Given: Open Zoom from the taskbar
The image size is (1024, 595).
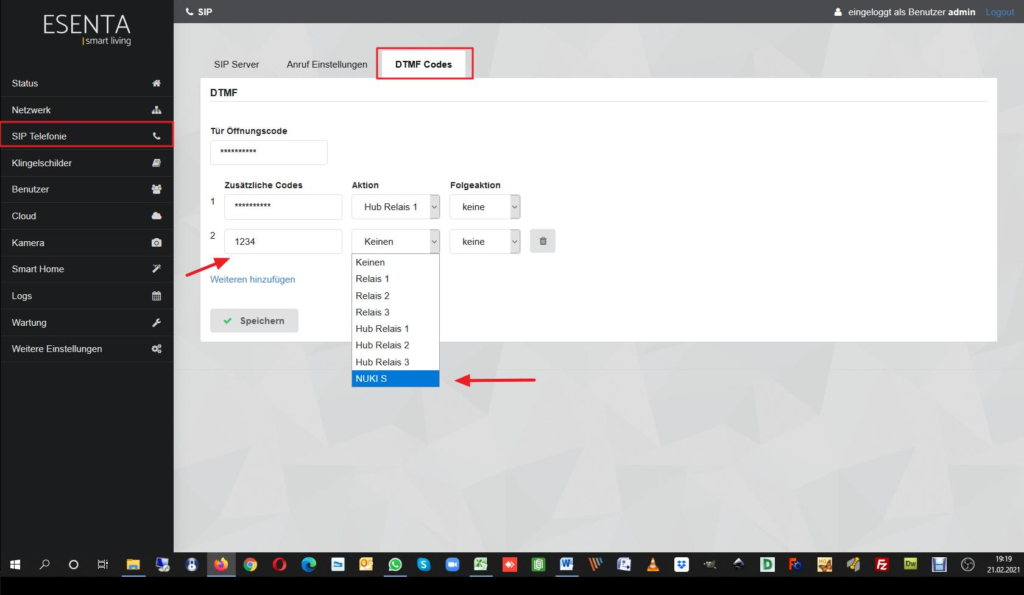Looking at the screenshot, I should click(x=452, y=564).
